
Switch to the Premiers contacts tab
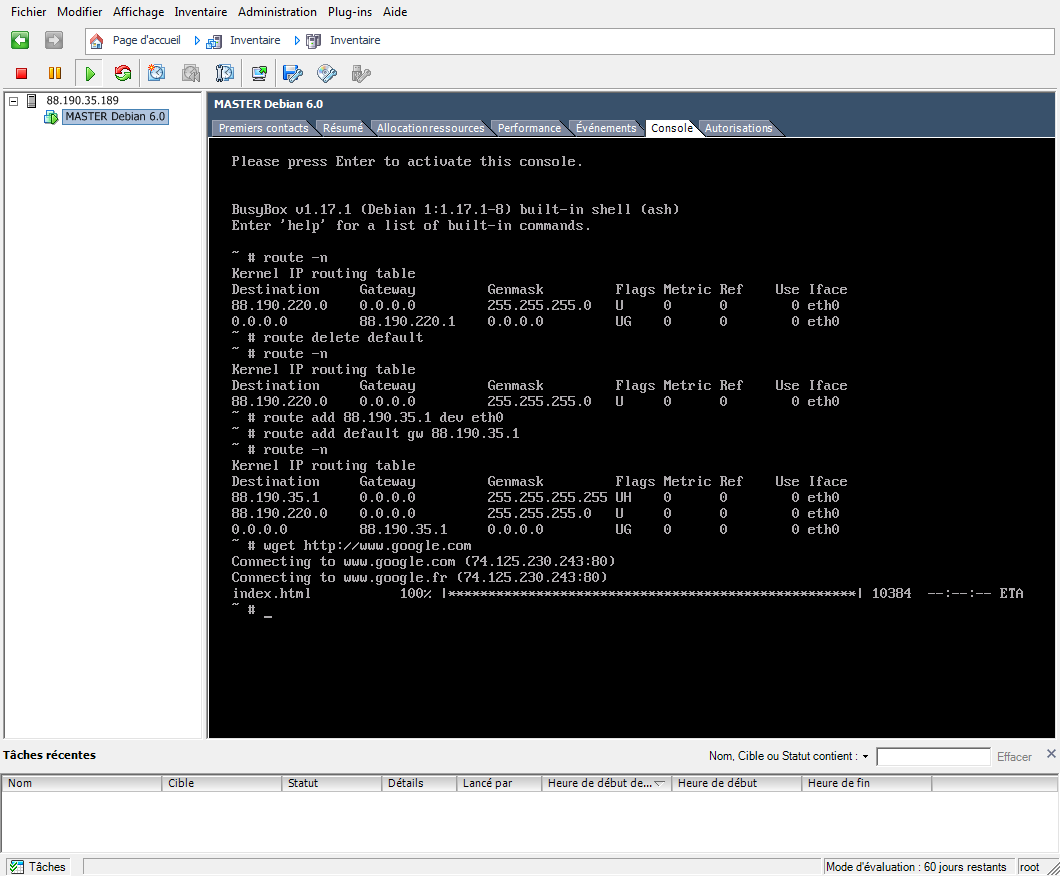[263, 128]
